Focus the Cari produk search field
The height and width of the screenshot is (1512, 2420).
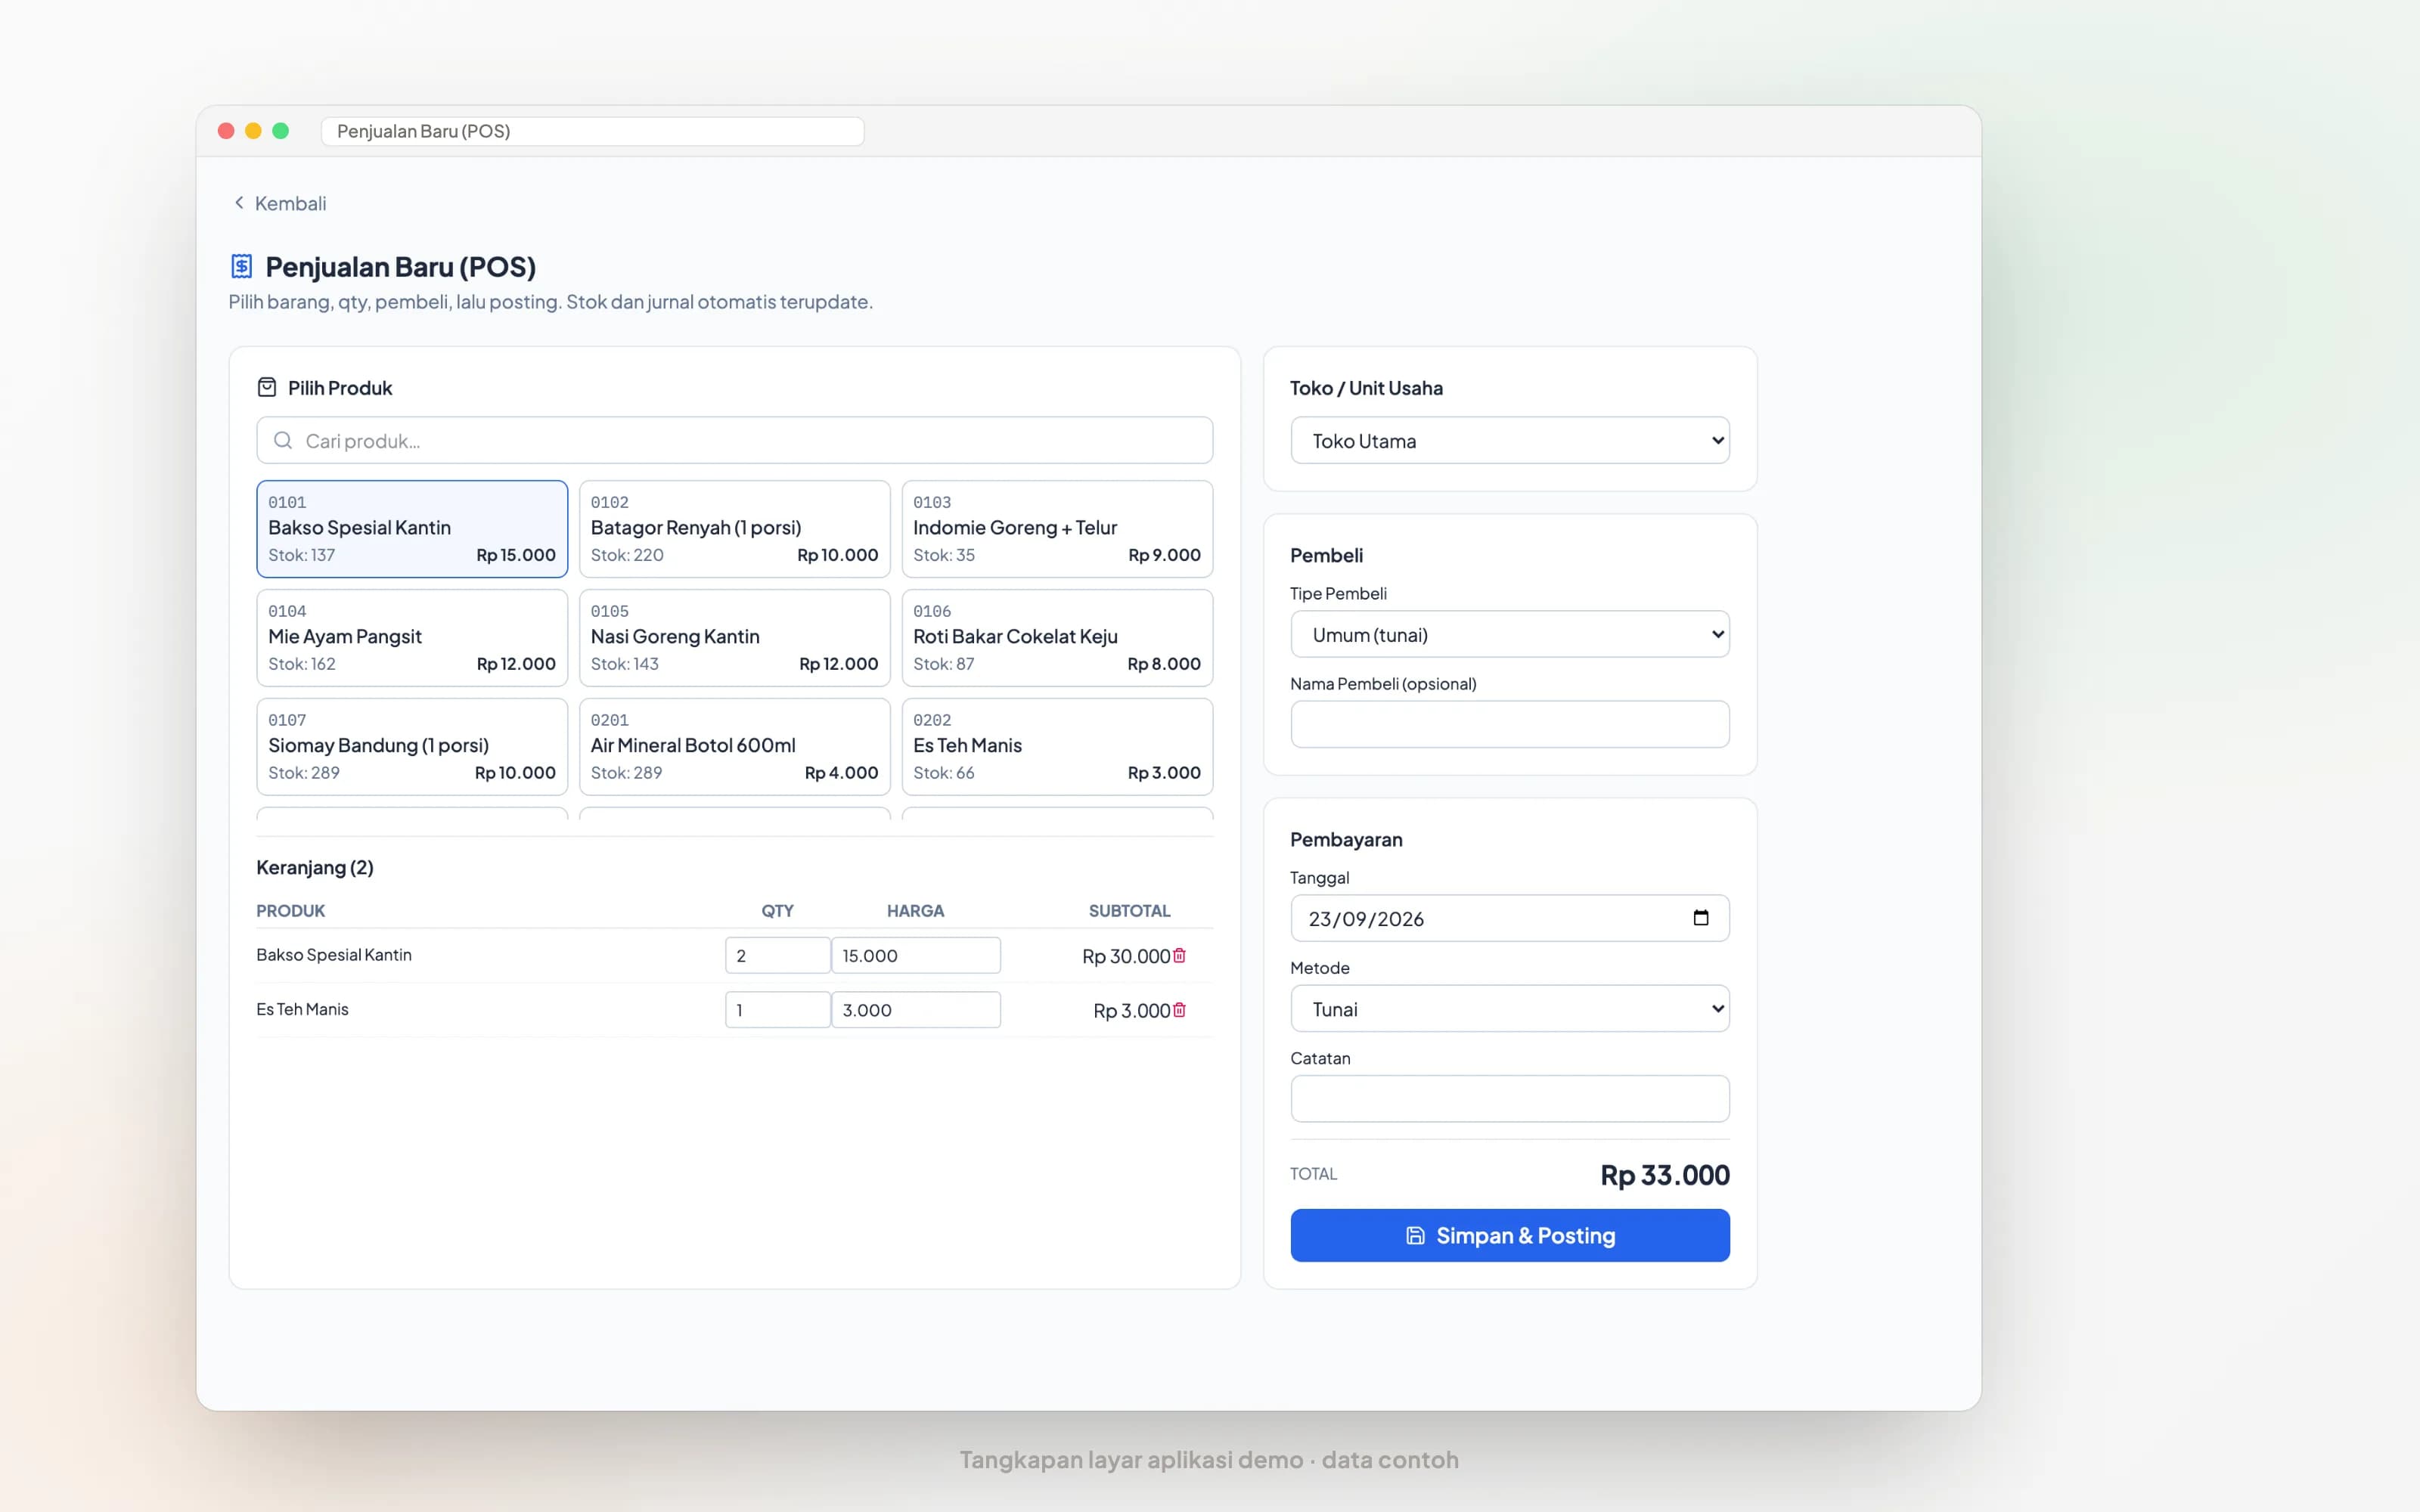pos(735,441)
